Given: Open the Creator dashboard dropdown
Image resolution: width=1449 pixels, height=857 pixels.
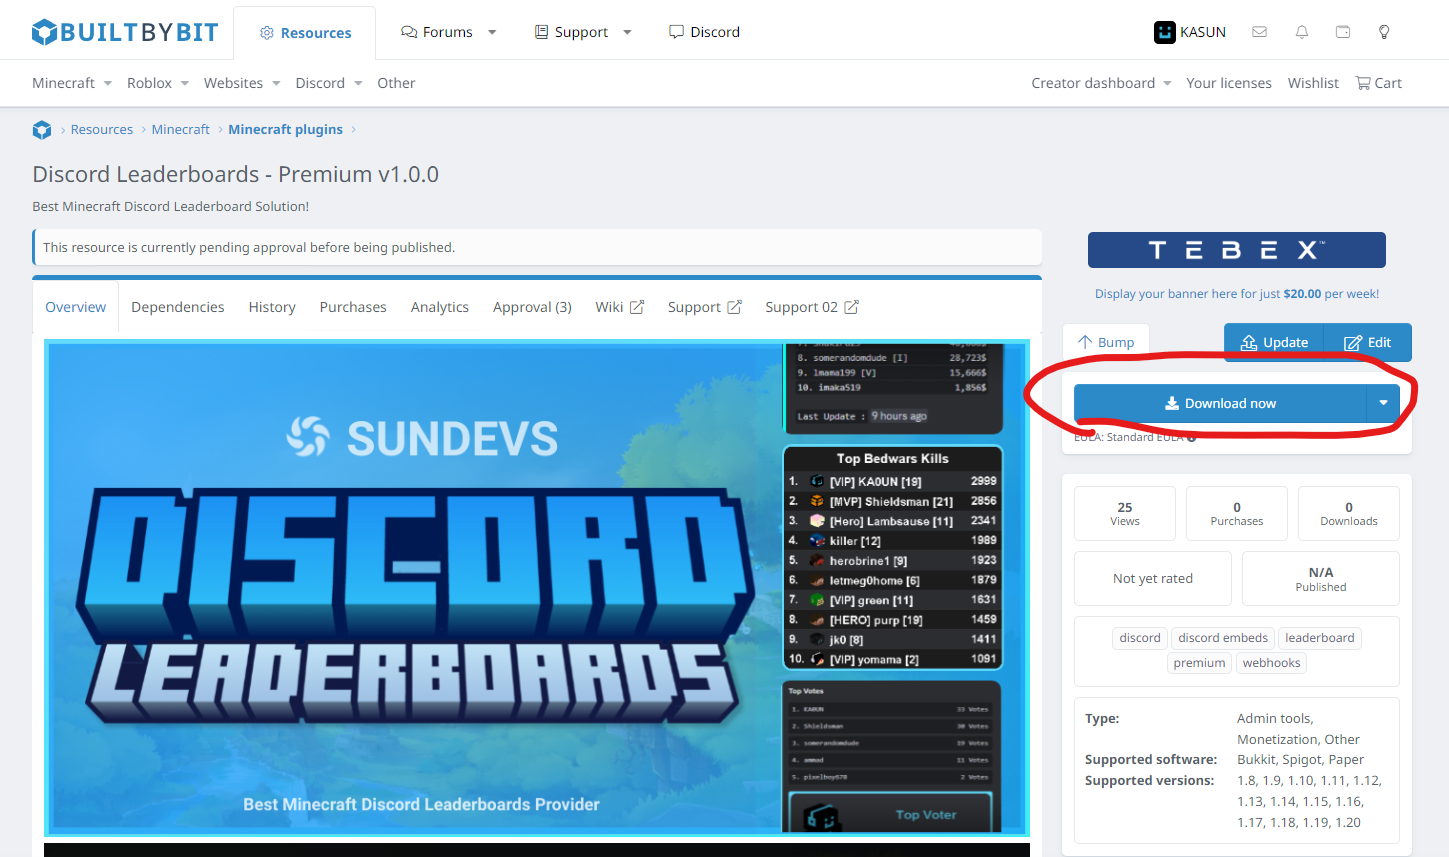Looking at the screenshot, I should pyautogui.click(x=1101, y=83).
